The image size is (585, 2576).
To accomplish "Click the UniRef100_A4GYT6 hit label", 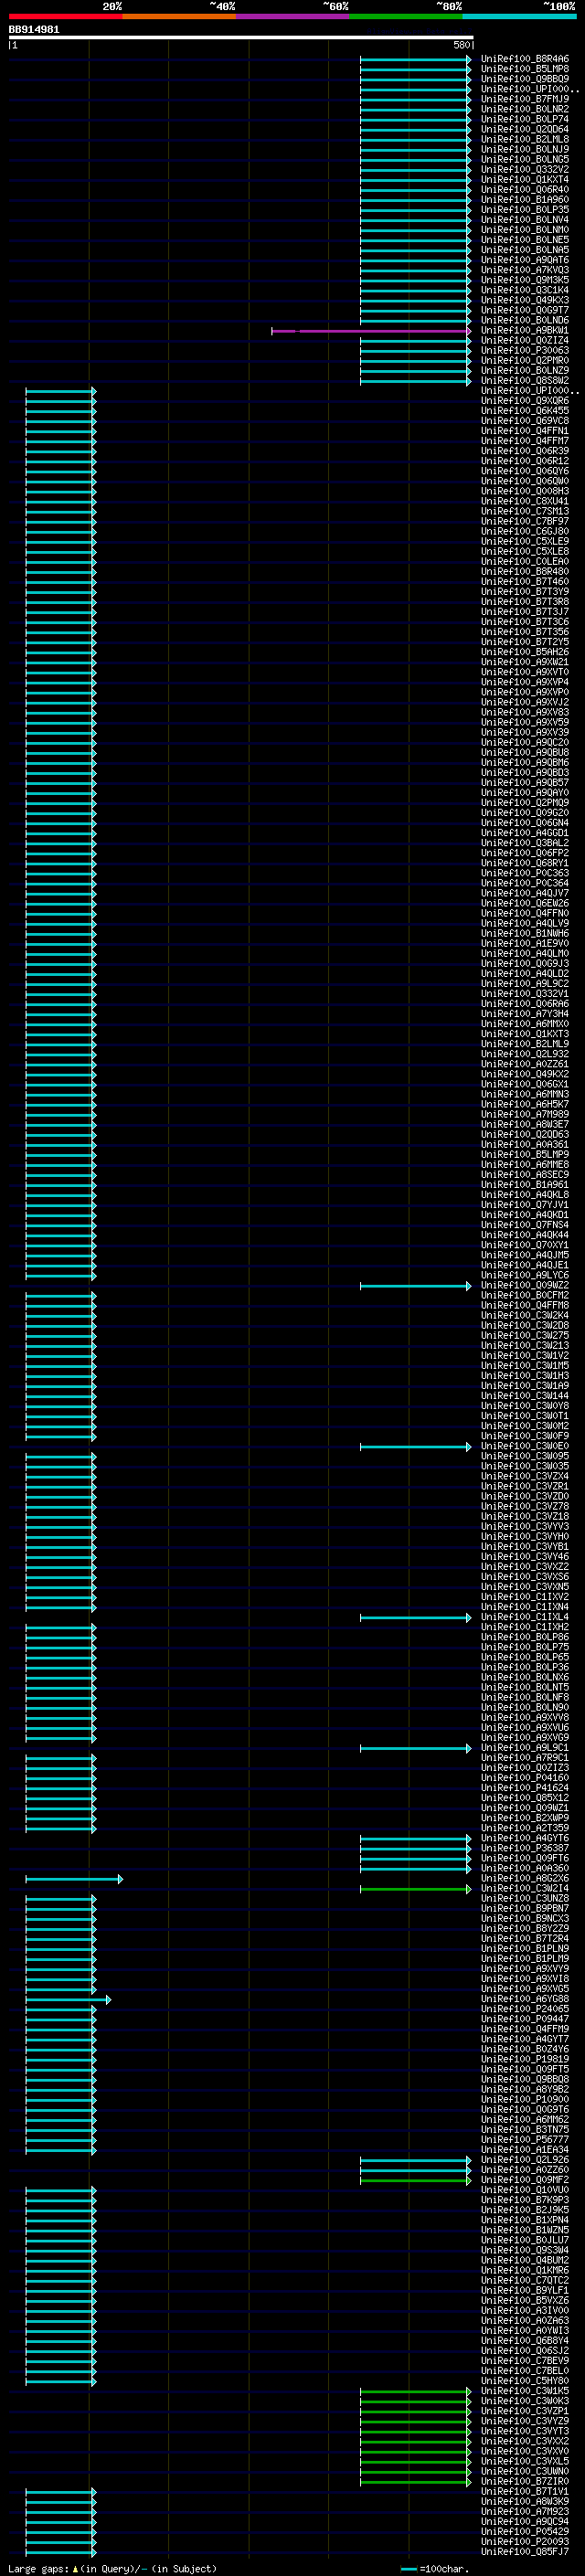I will [x=525, y=1839].
